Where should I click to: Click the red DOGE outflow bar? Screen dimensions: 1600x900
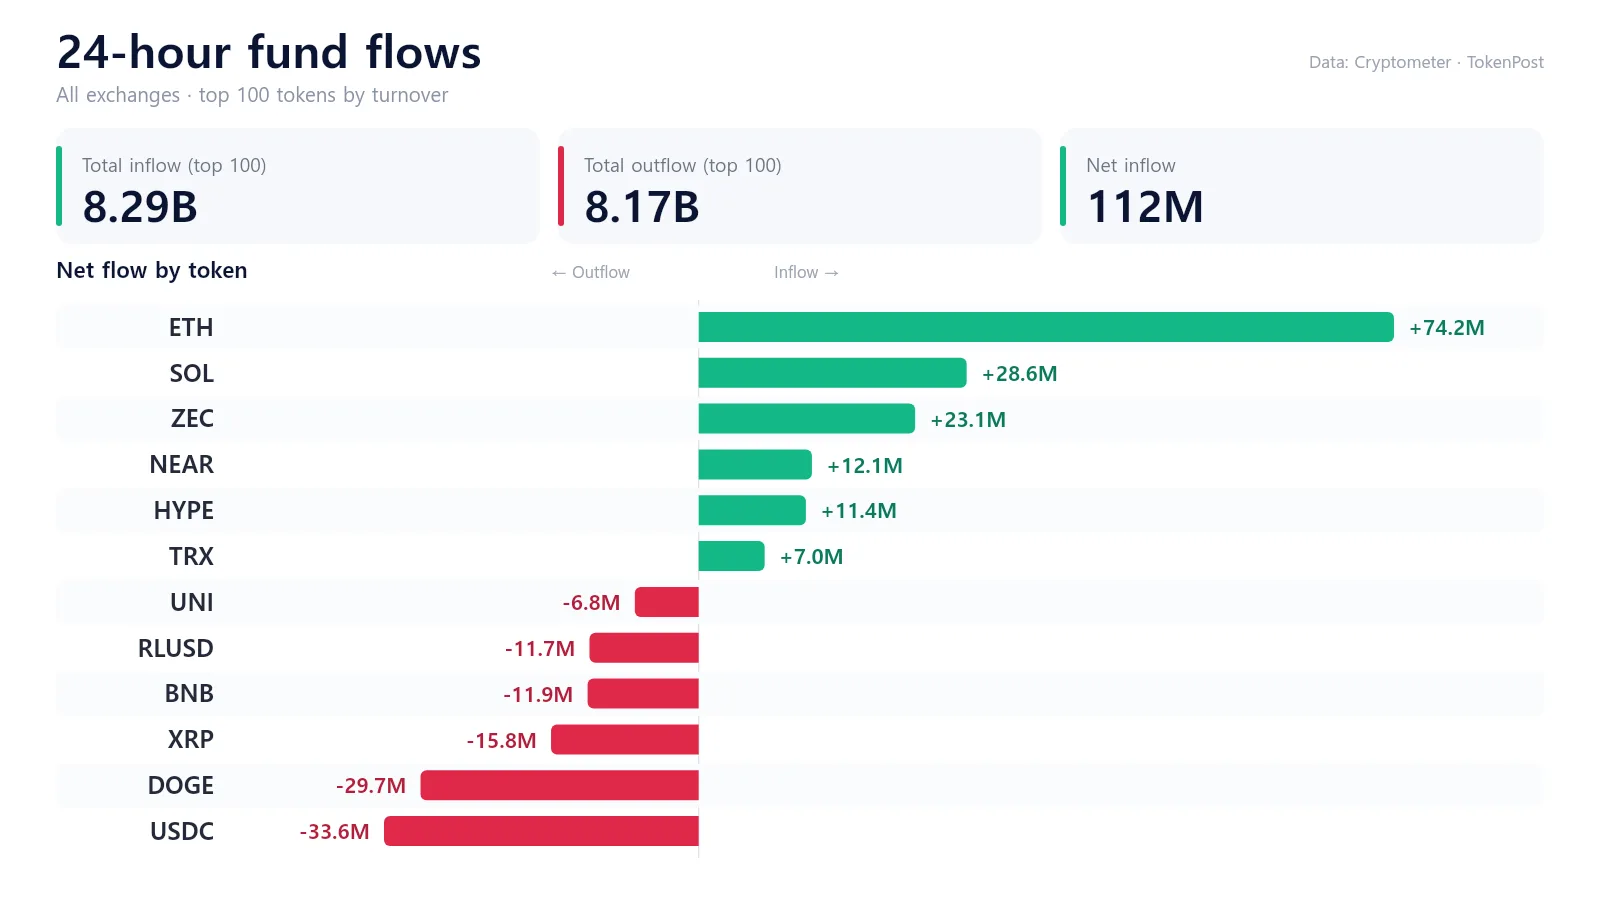click(560, 785)
